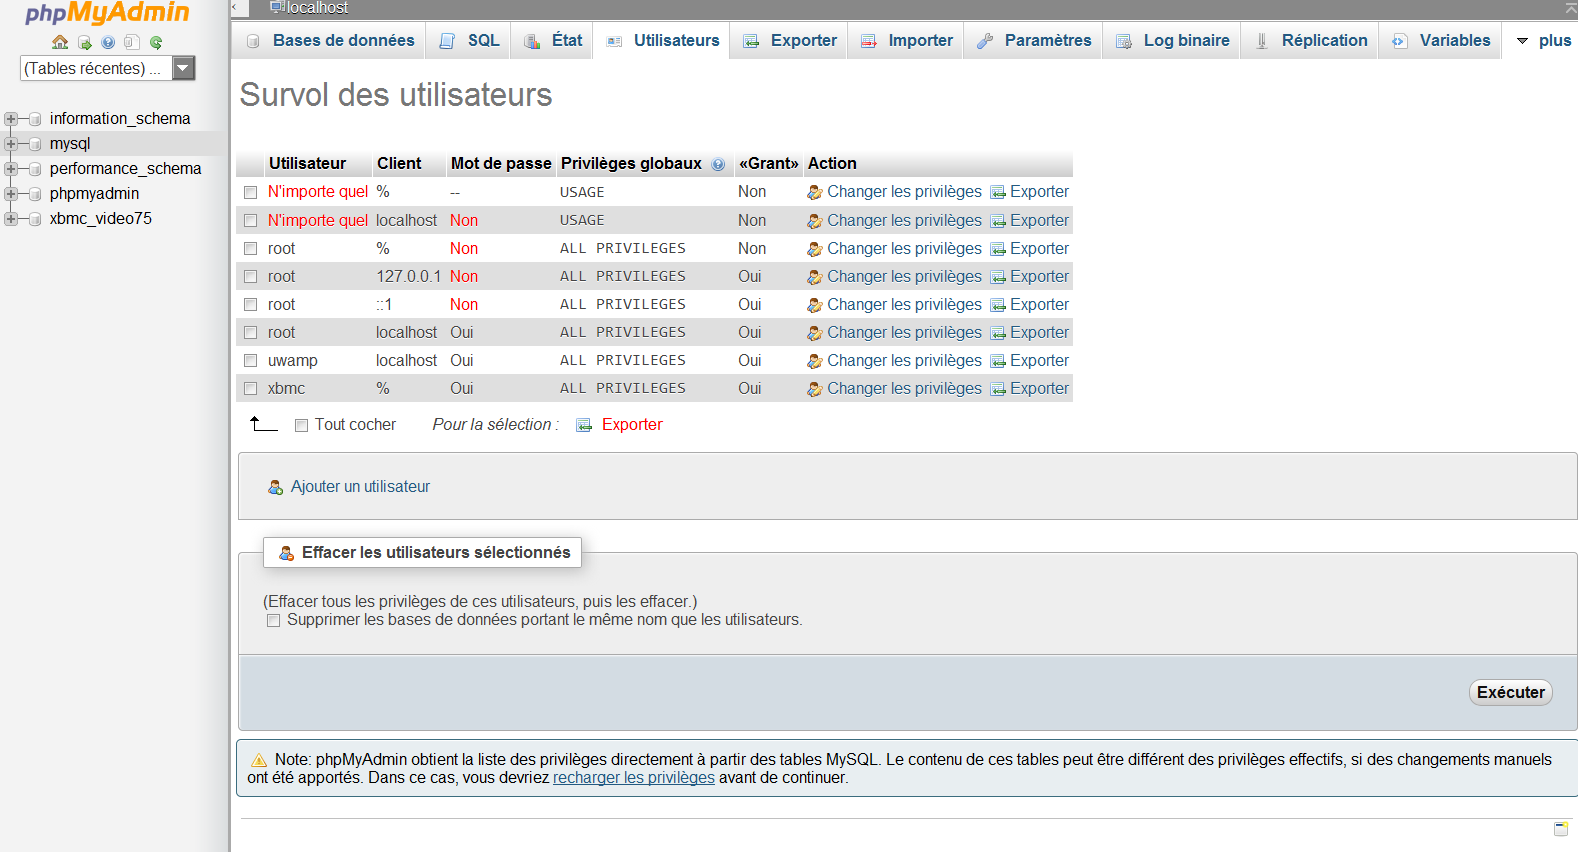Click the warning triangle icon in the note
Image resolution: width=1578 pixels, height=852 pixels.
[x=259, y=760]
